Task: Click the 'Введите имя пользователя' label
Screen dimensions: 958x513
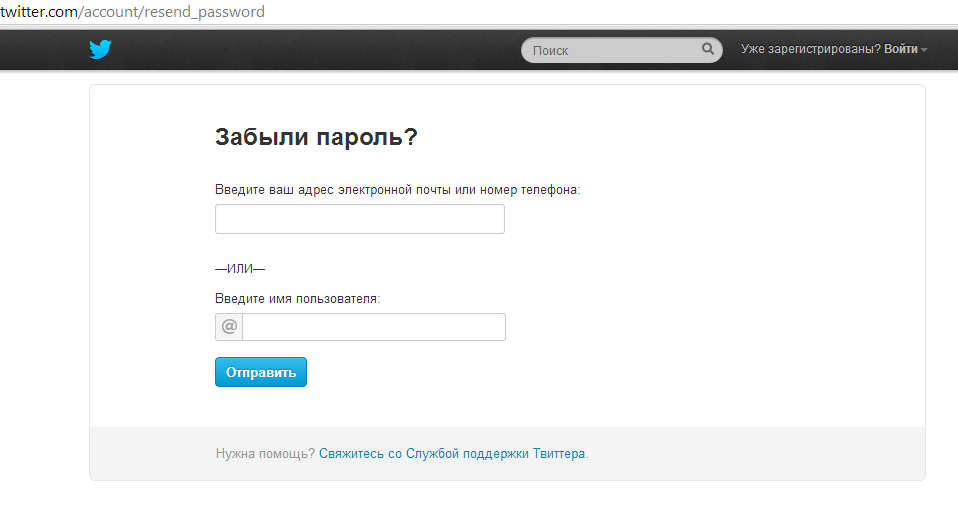Action: (297, 298)
